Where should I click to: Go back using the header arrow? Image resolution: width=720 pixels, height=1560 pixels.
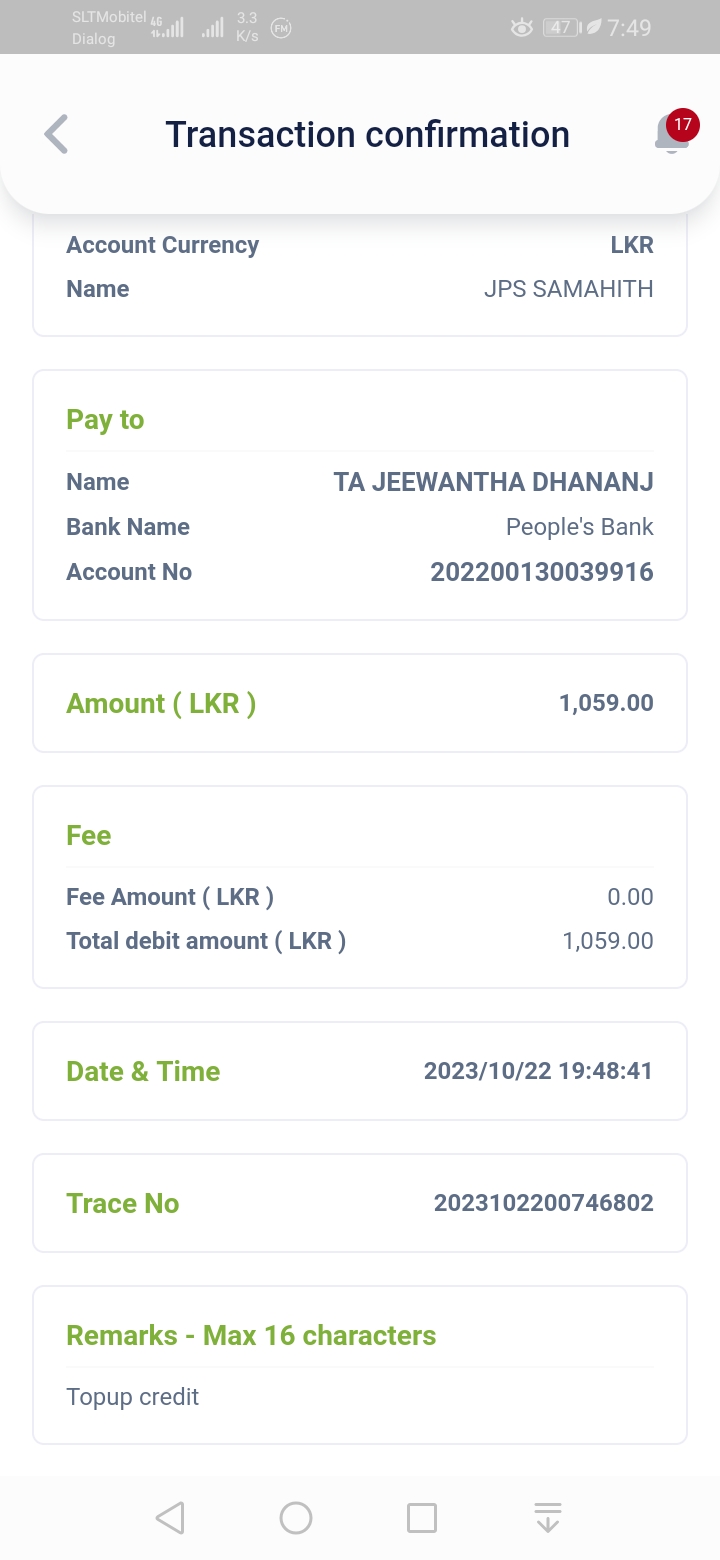coord(57,134)
